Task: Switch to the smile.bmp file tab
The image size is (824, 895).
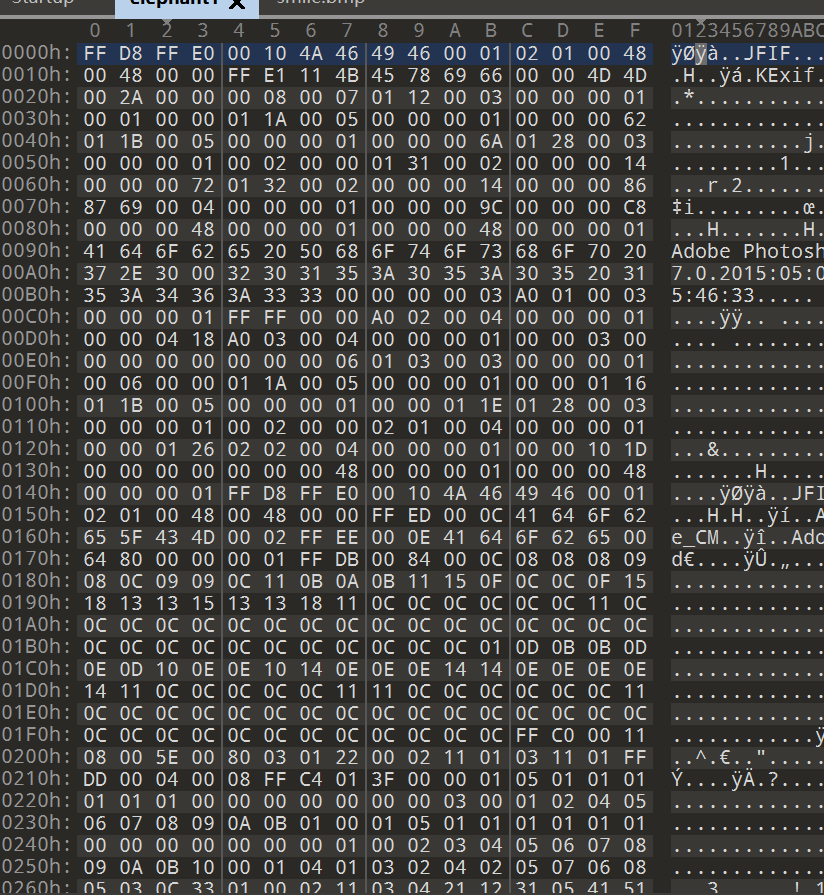Action: pyautogui.click(x=320, y=2)
